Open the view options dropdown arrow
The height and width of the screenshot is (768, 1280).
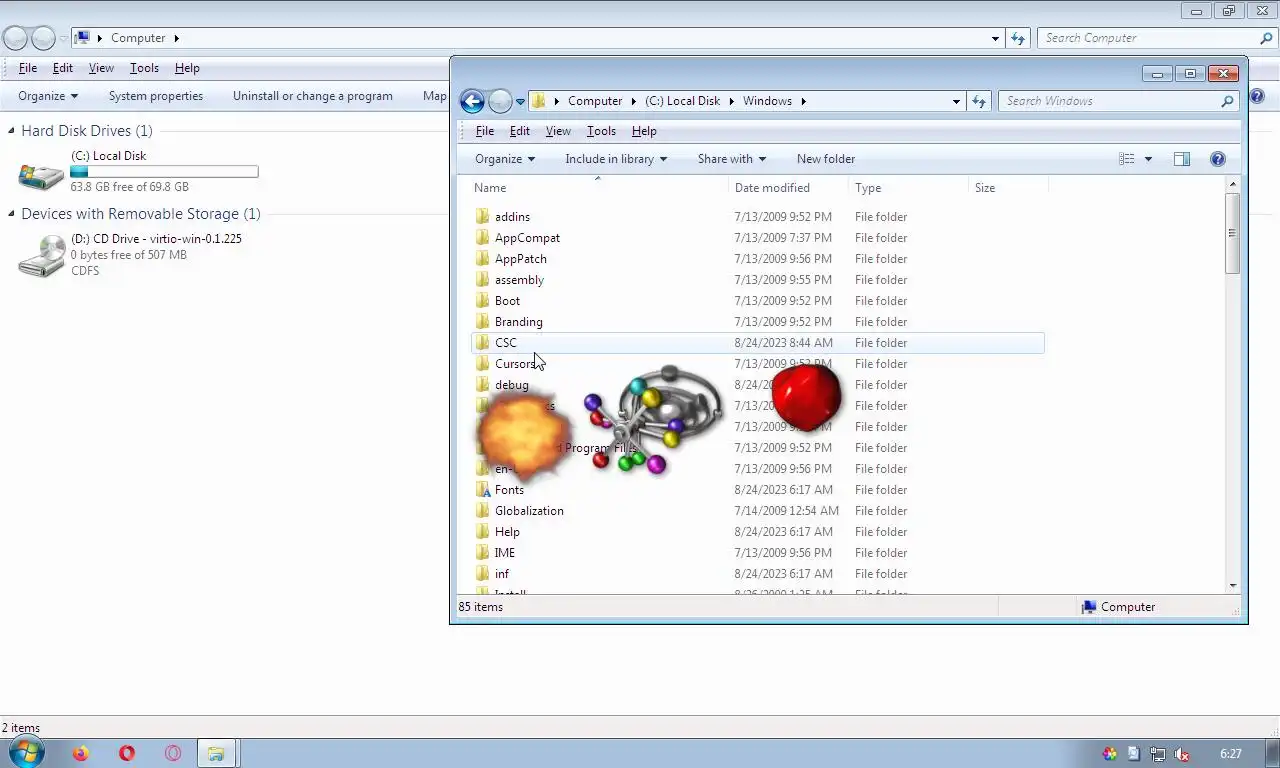1148,159
